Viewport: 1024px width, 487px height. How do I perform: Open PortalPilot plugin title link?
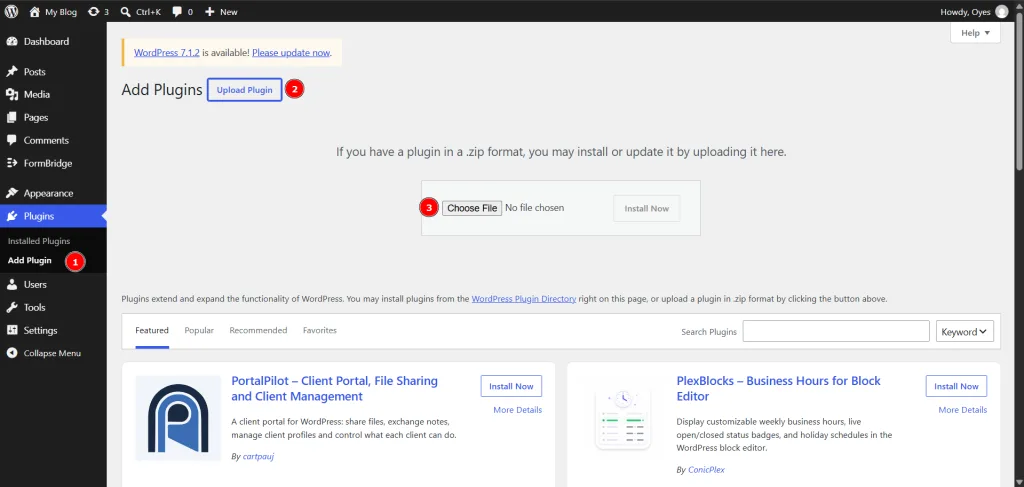tap(334, 388)
